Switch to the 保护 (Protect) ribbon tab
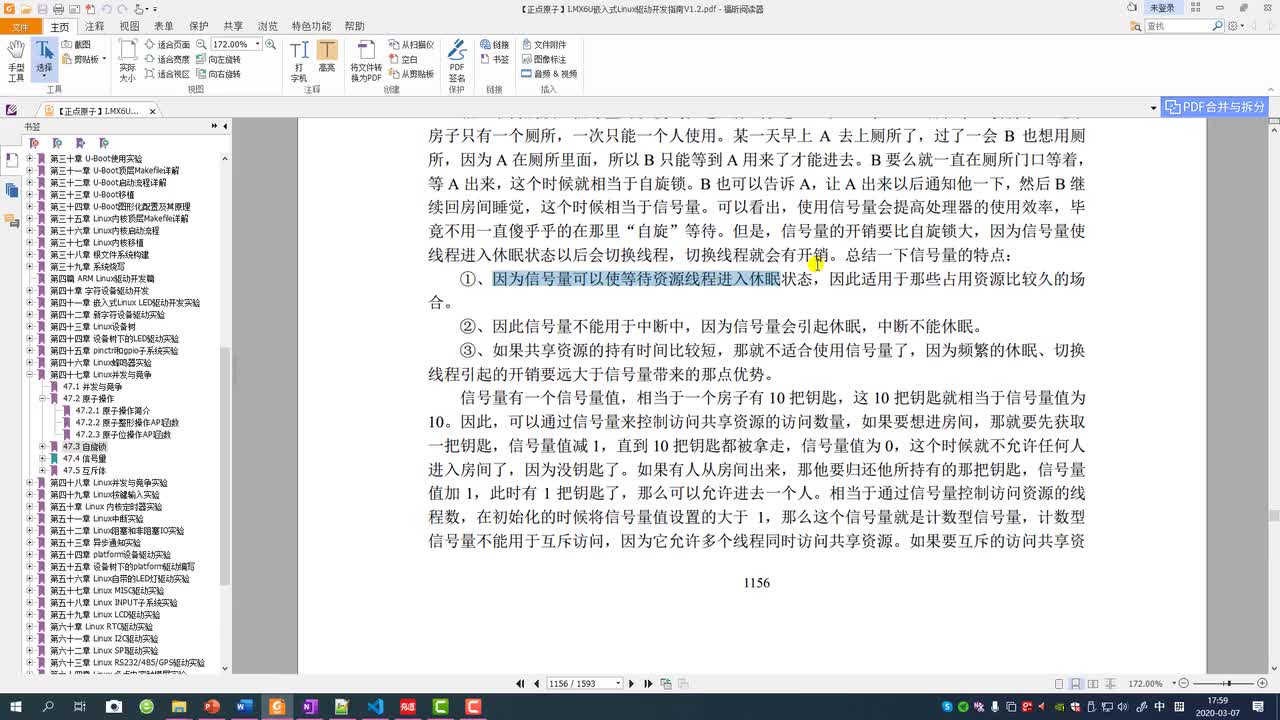 [199, 27]
